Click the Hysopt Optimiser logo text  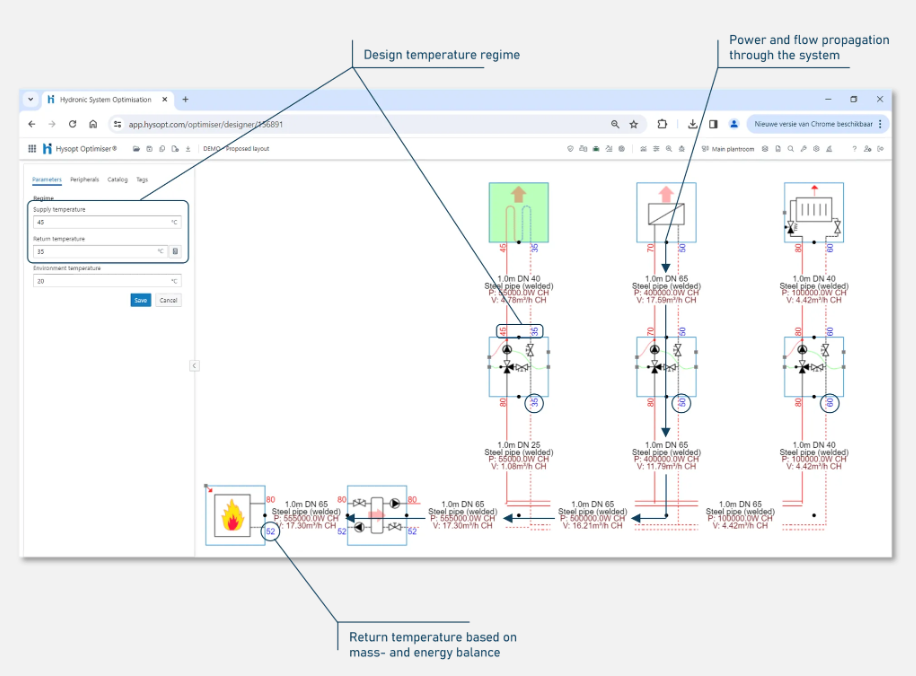[86, 149]
